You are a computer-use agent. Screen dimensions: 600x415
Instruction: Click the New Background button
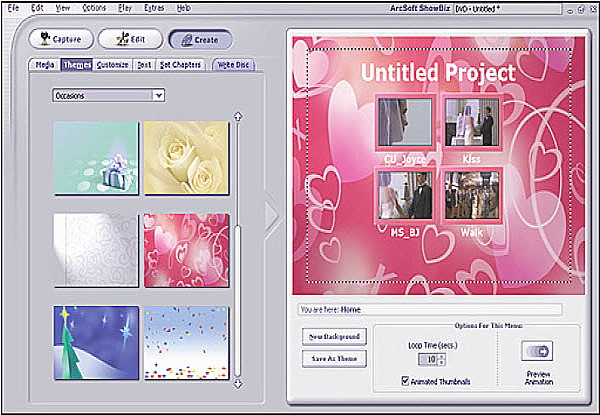(x=336, y=335)
